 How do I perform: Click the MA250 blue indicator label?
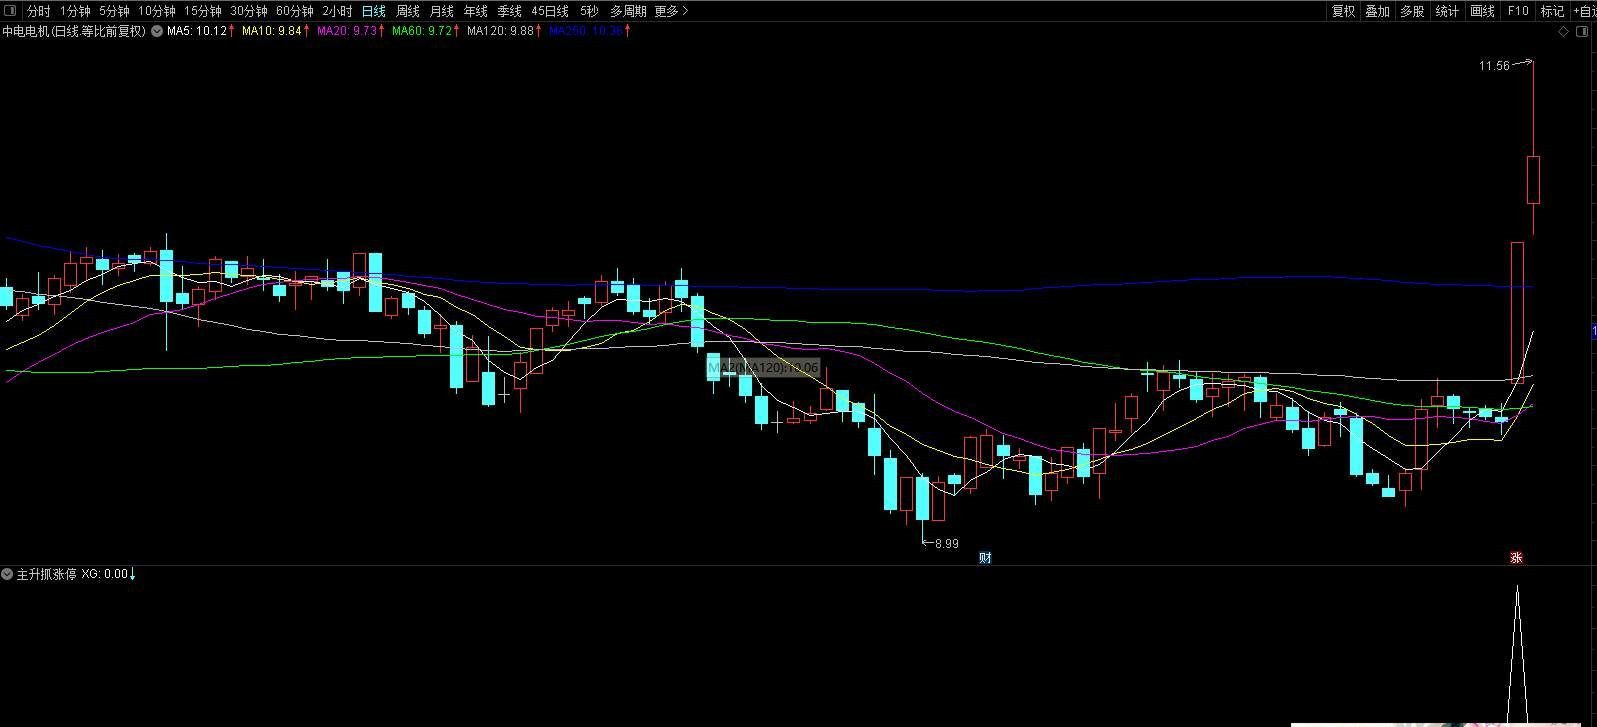tap(586, 31)
